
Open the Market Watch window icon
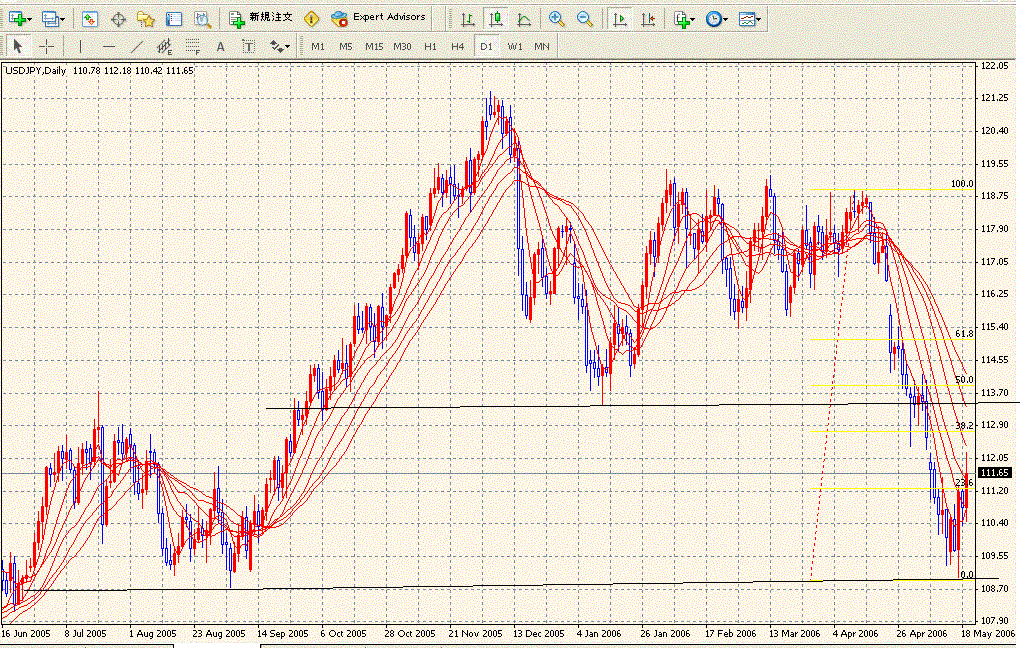tap(90, 18)
